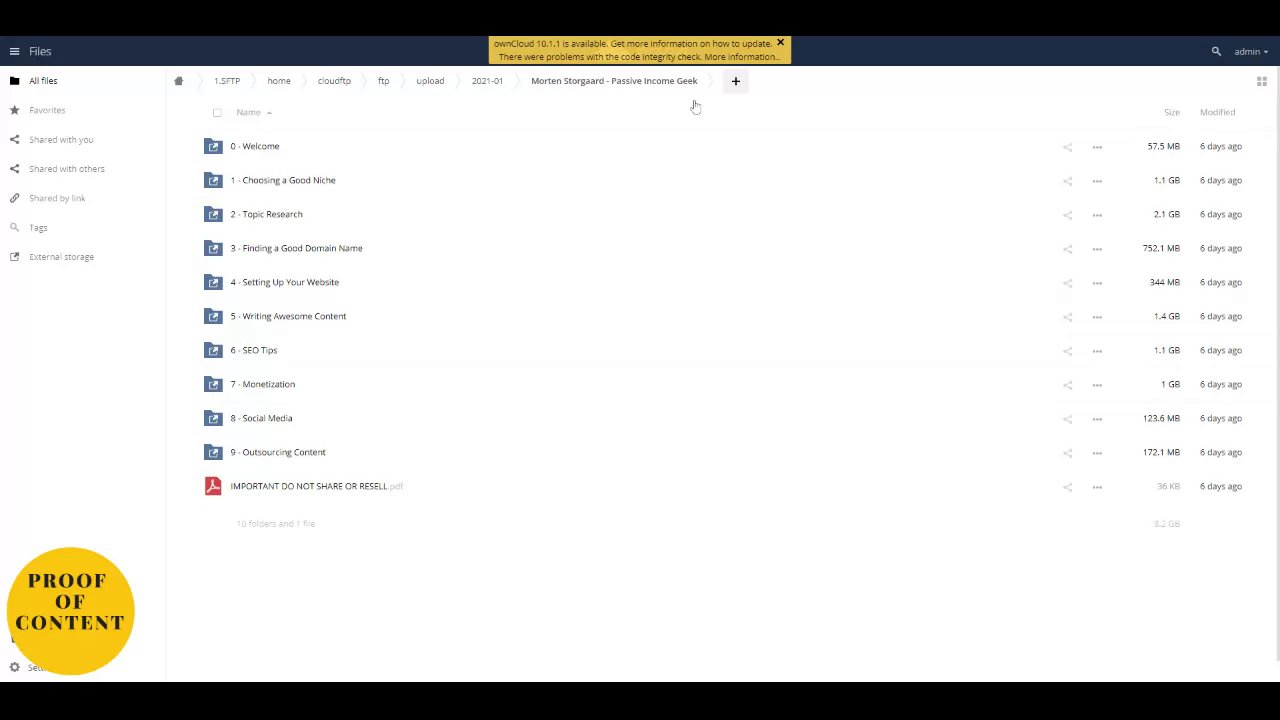Share the 7 - Monetization folder
The image size is (1280, 720).
pyautogui.click(x=1067, y=385)
